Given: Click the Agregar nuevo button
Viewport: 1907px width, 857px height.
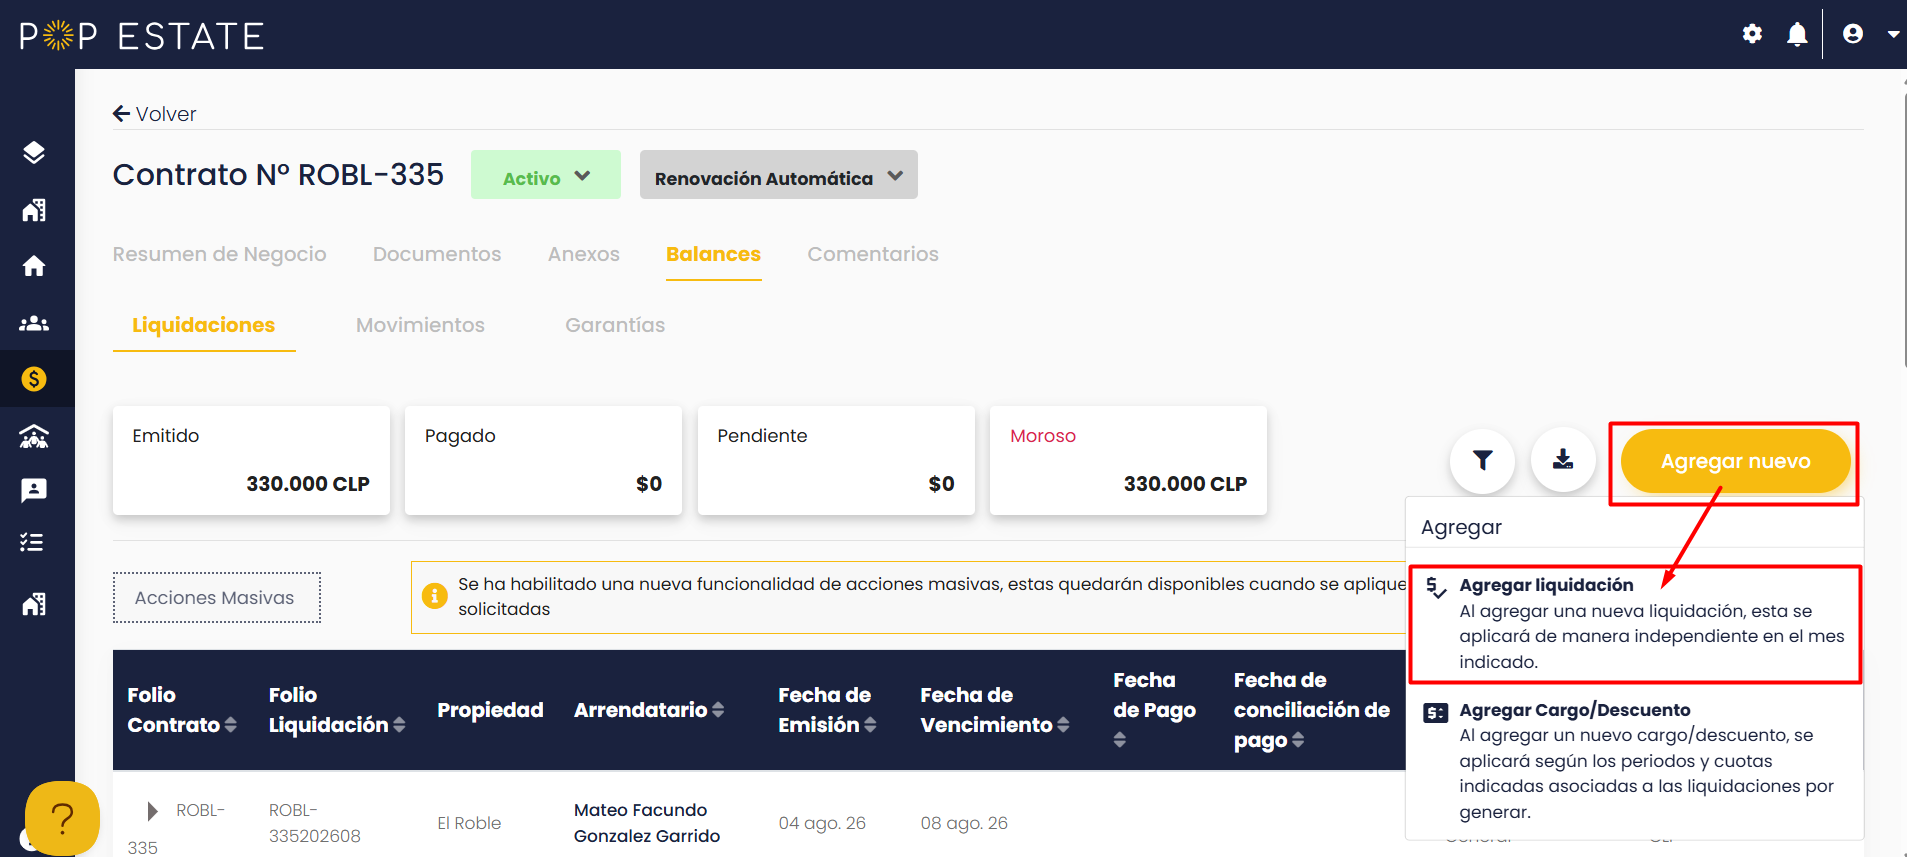Looking at the screenshot, I should coord(1735,461).
